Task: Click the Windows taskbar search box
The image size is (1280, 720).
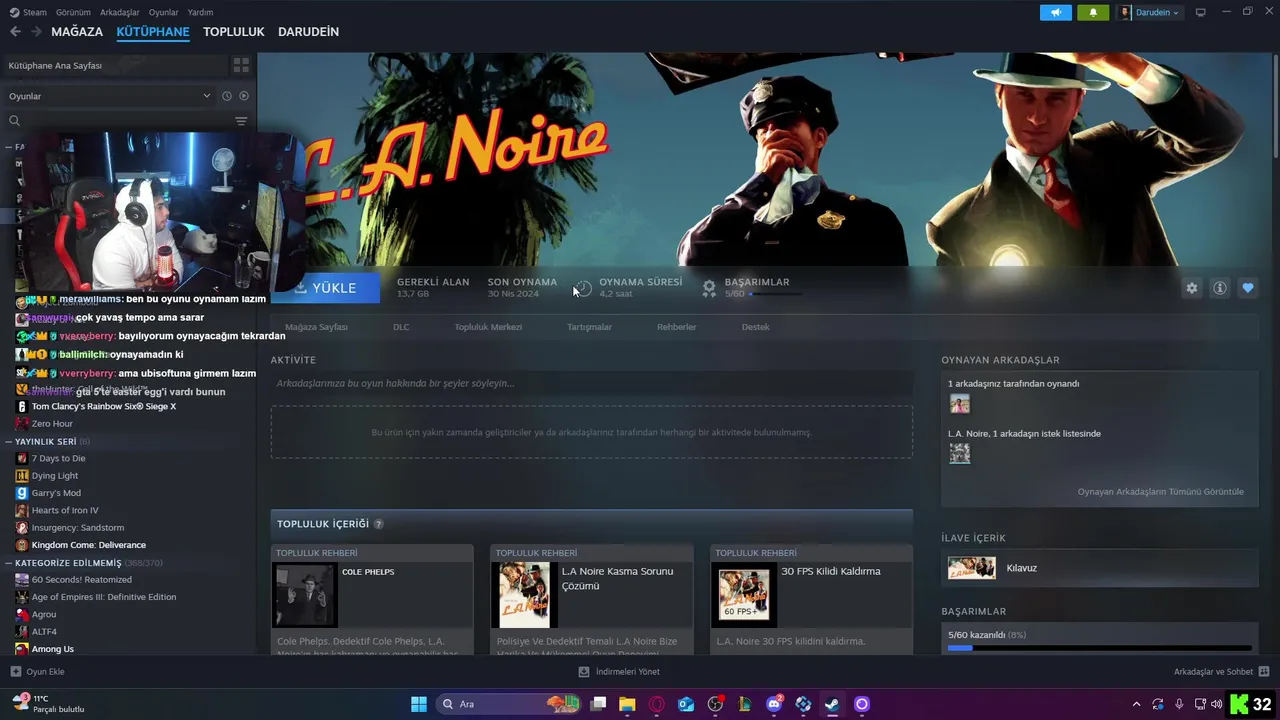Action: click(510, 704)
